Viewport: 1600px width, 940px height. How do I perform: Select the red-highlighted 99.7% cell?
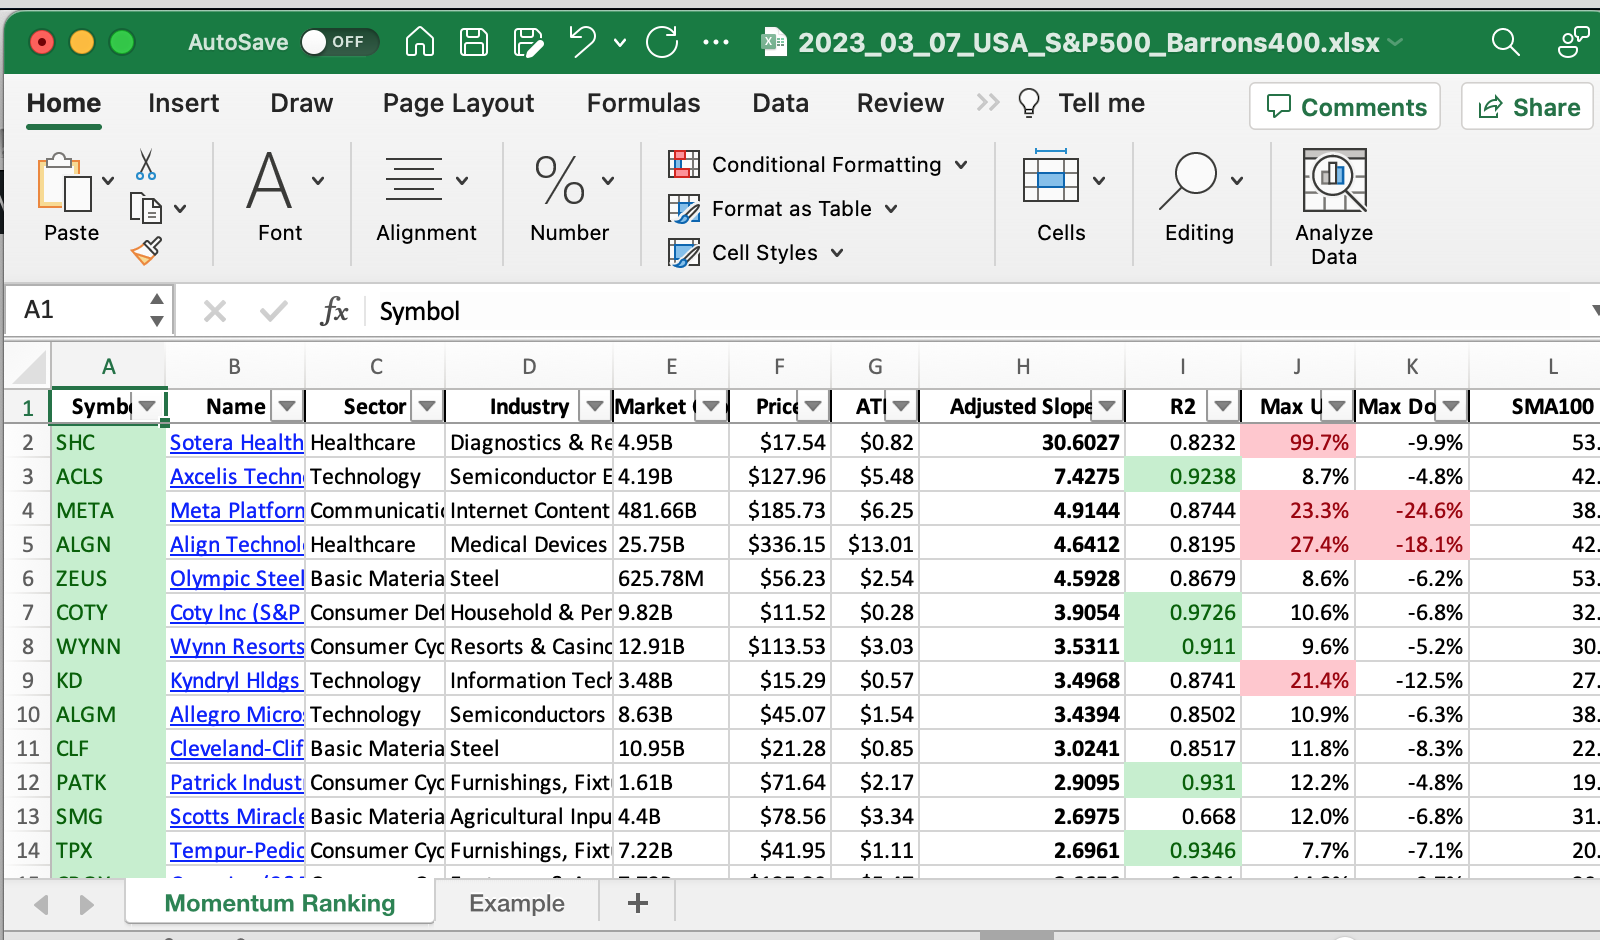[x=1298, y=442]
